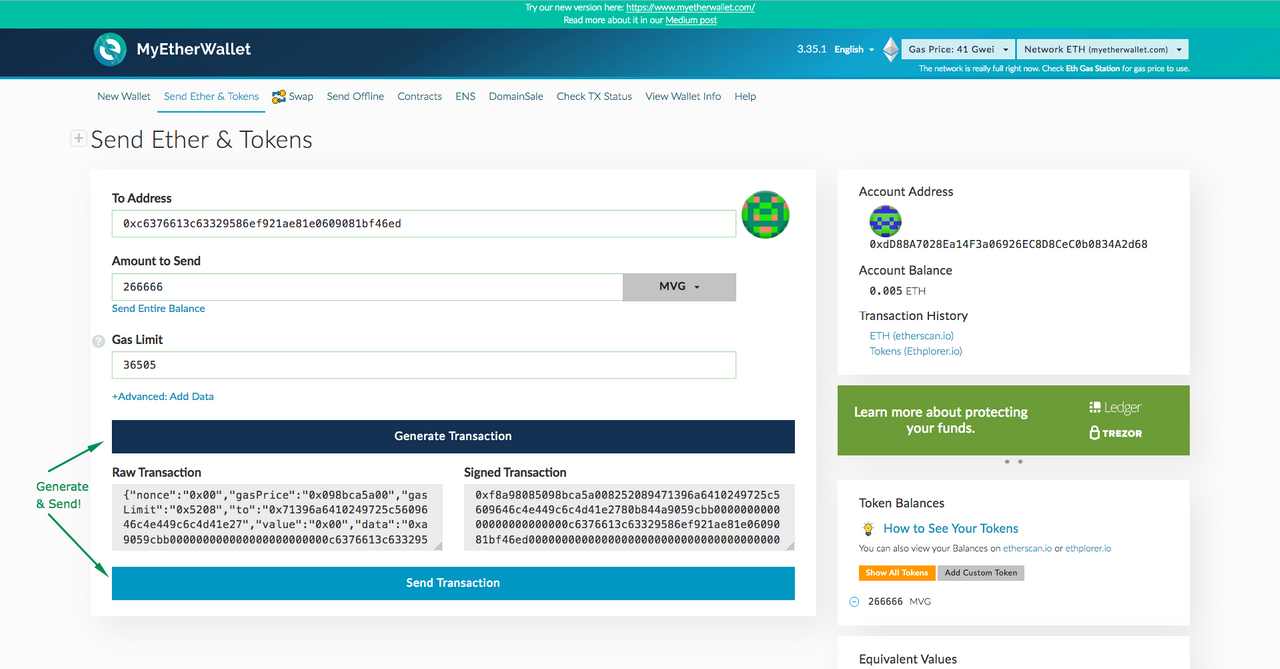
Task: Remove the 266666 MVG token via minus icon
Action: pos(854,602)
